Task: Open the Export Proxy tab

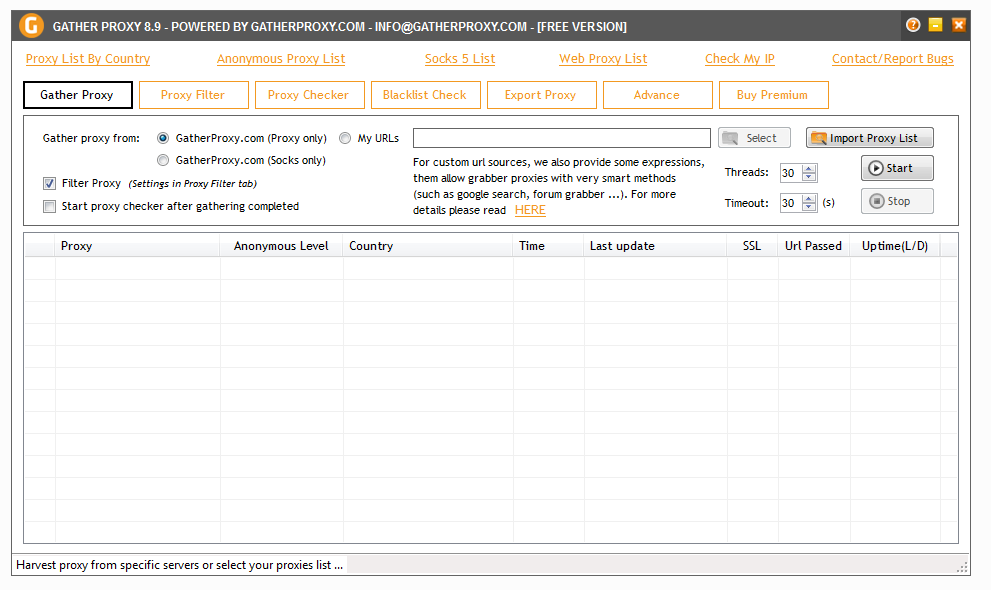Action: click(x=542, y=95)
